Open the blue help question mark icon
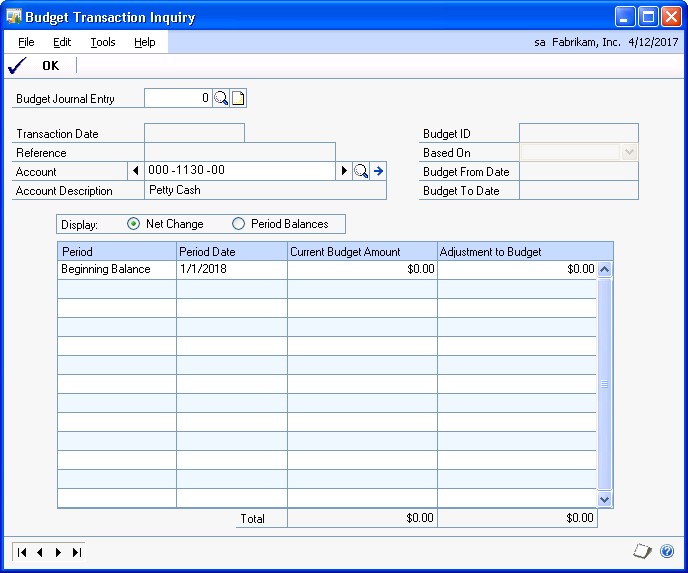Screen dimensions: 688x573 pos(667,551)
